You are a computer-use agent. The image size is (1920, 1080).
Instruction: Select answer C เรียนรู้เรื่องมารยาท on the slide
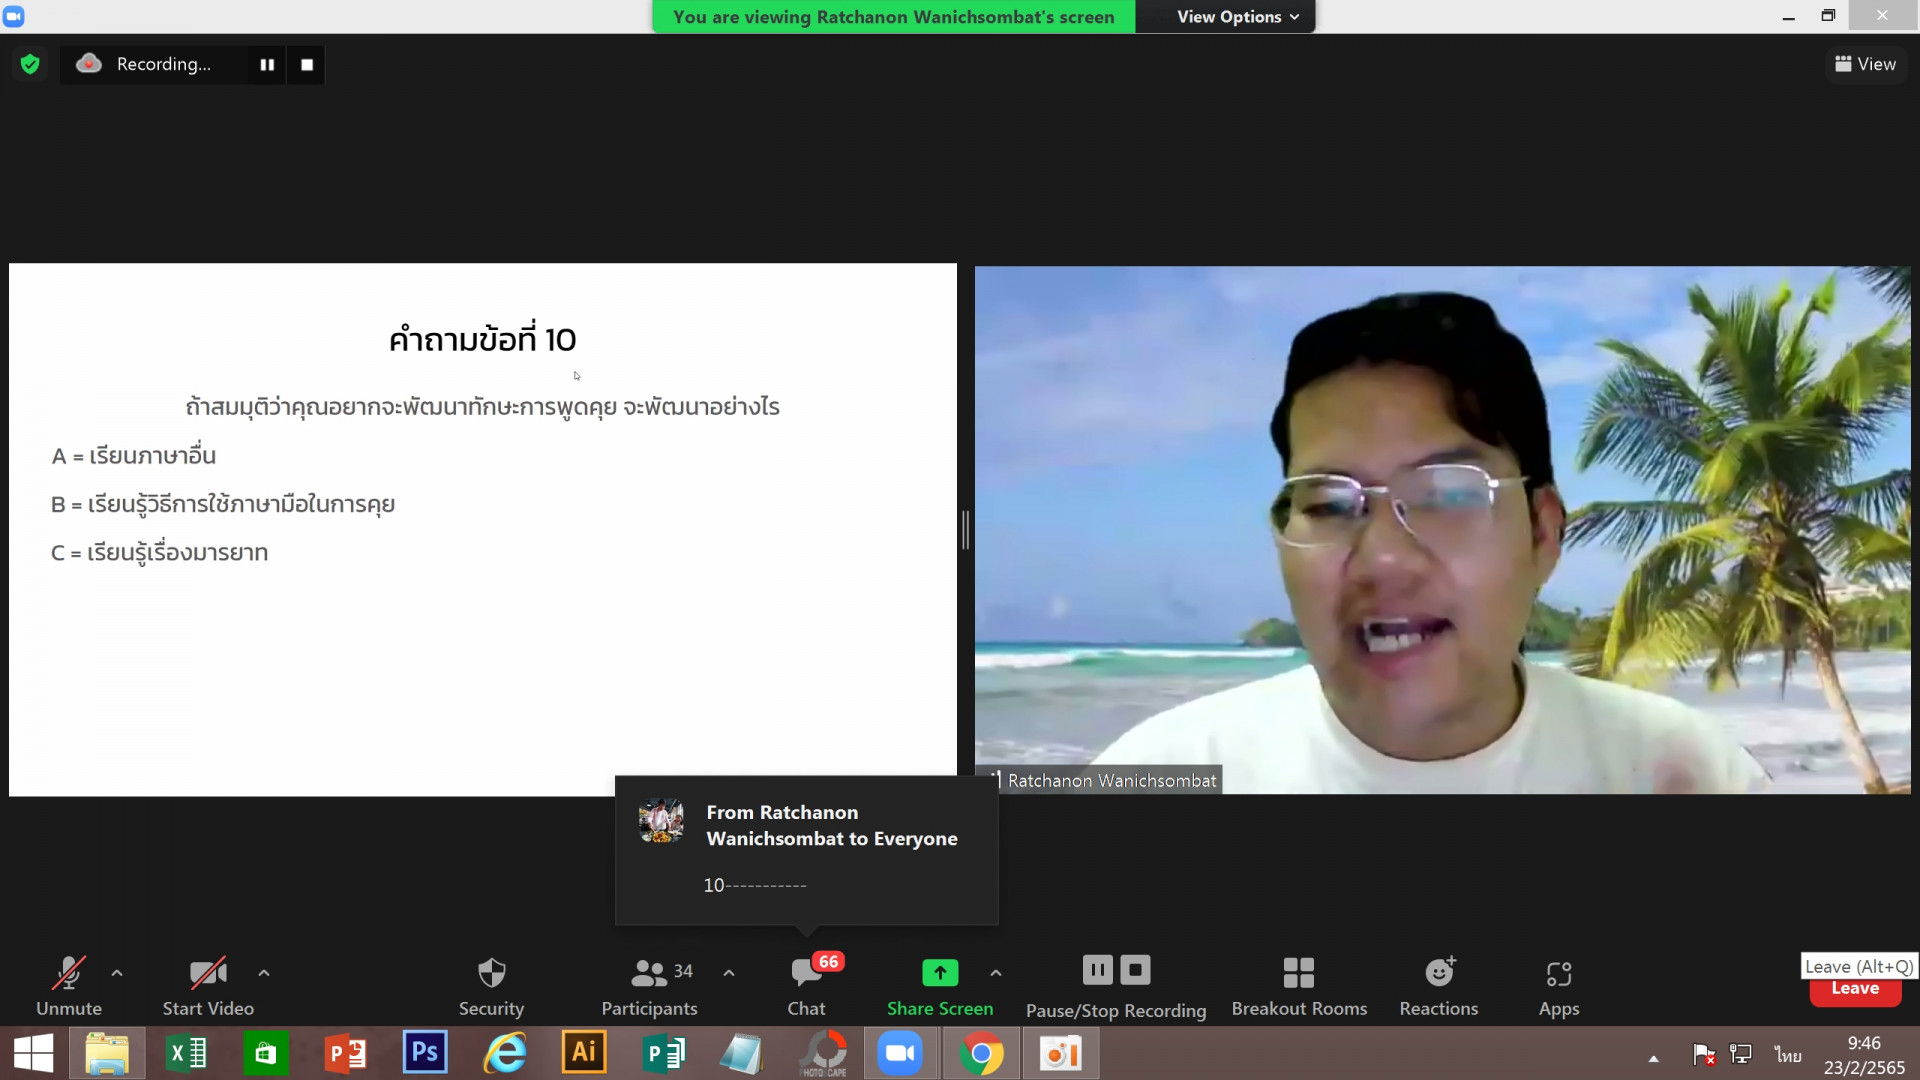pyautogui.click(x=159, y=553)
